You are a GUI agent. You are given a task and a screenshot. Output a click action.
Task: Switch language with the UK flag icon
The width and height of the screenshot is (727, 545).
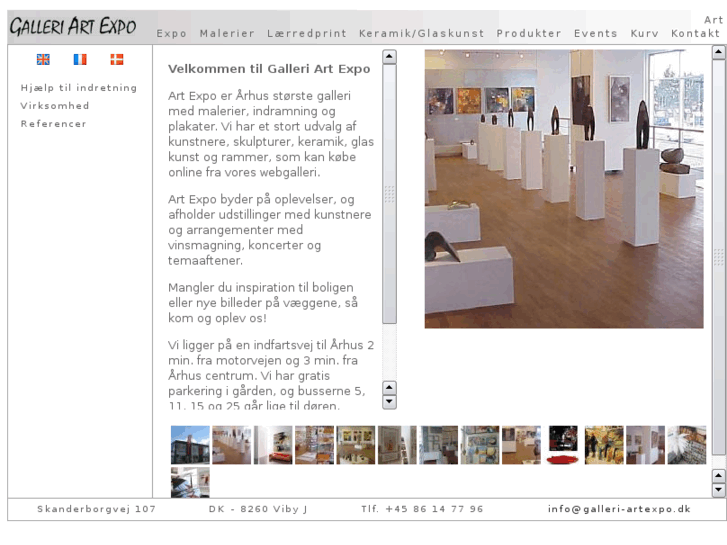pyautogui.click(x=43, y=59)
